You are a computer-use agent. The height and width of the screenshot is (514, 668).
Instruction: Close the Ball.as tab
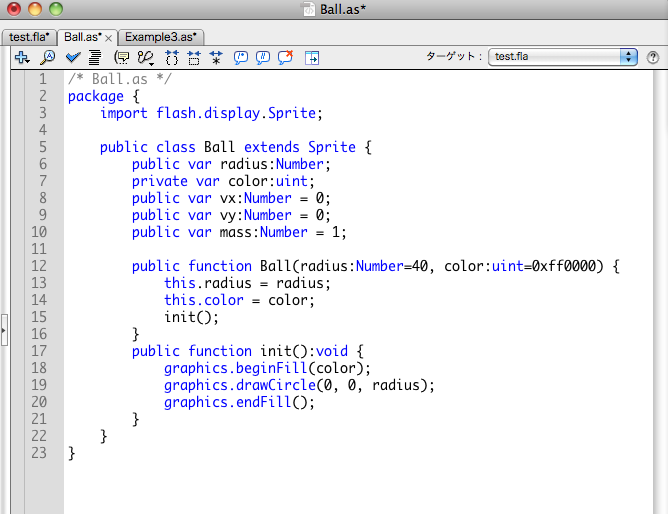[x=109, y=37]
